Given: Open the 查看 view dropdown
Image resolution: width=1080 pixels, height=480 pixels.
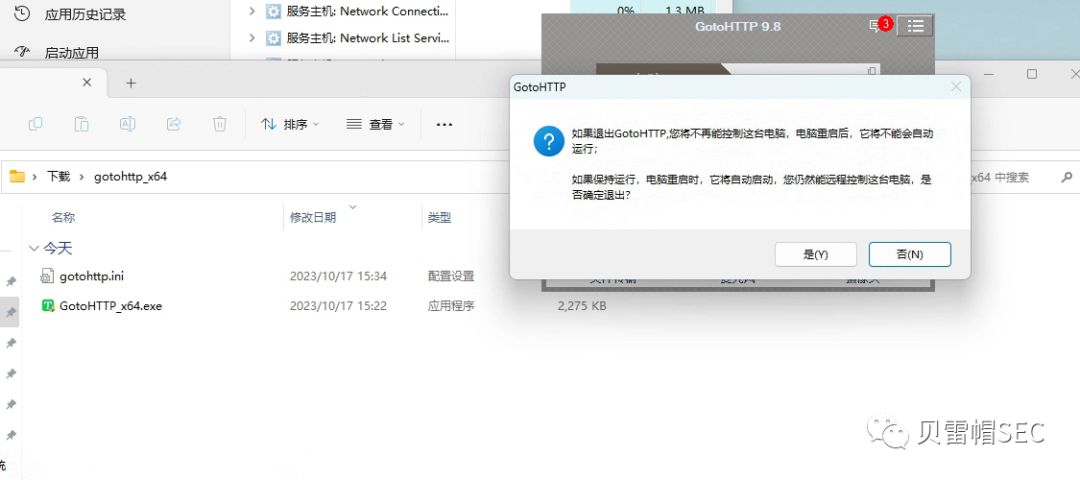Looking at the screenshot, I should [x=375, y=125].
